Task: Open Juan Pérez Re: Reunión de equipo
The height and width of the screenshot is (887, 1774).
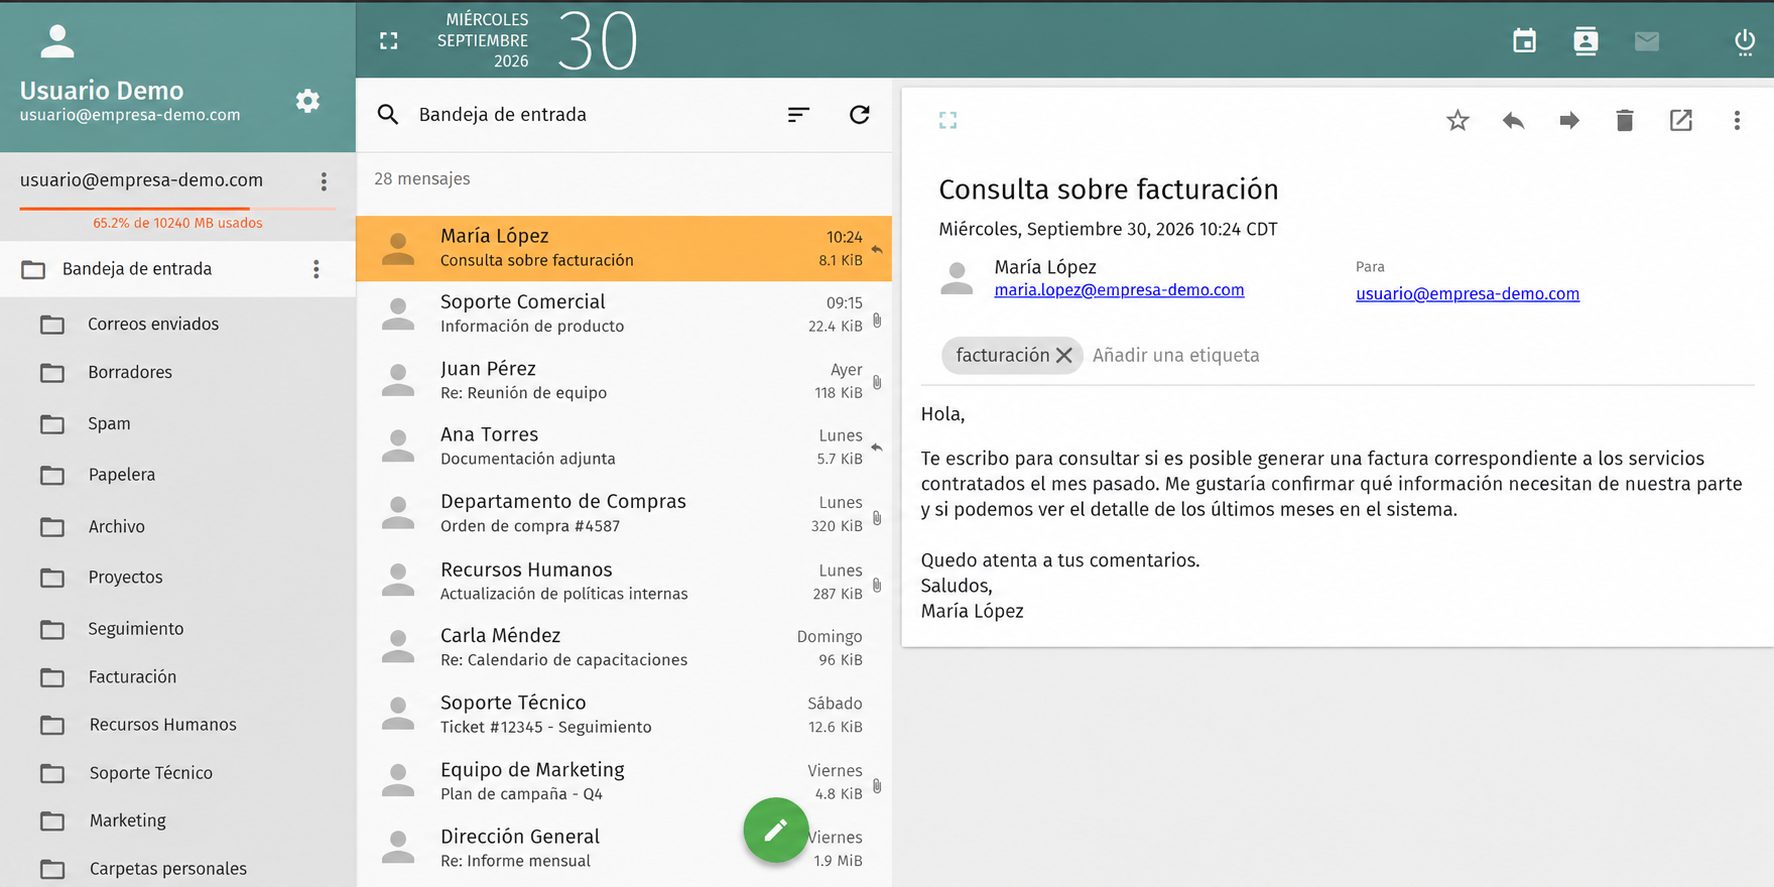Action: pos(624,381)
